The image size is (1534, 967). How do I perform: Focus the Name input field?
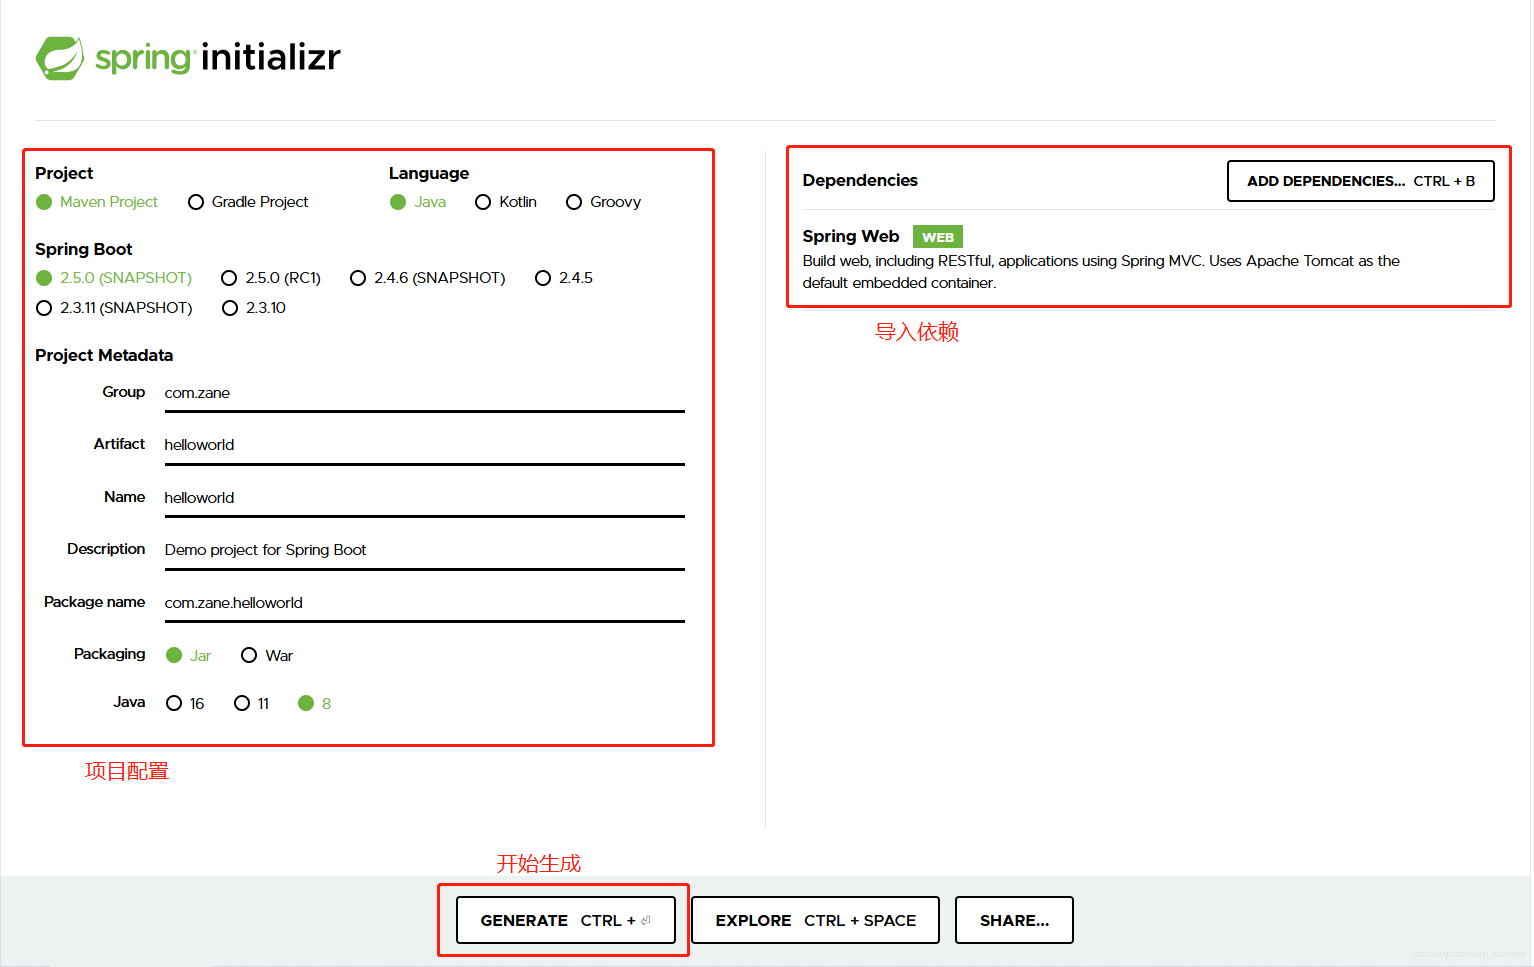424,498
